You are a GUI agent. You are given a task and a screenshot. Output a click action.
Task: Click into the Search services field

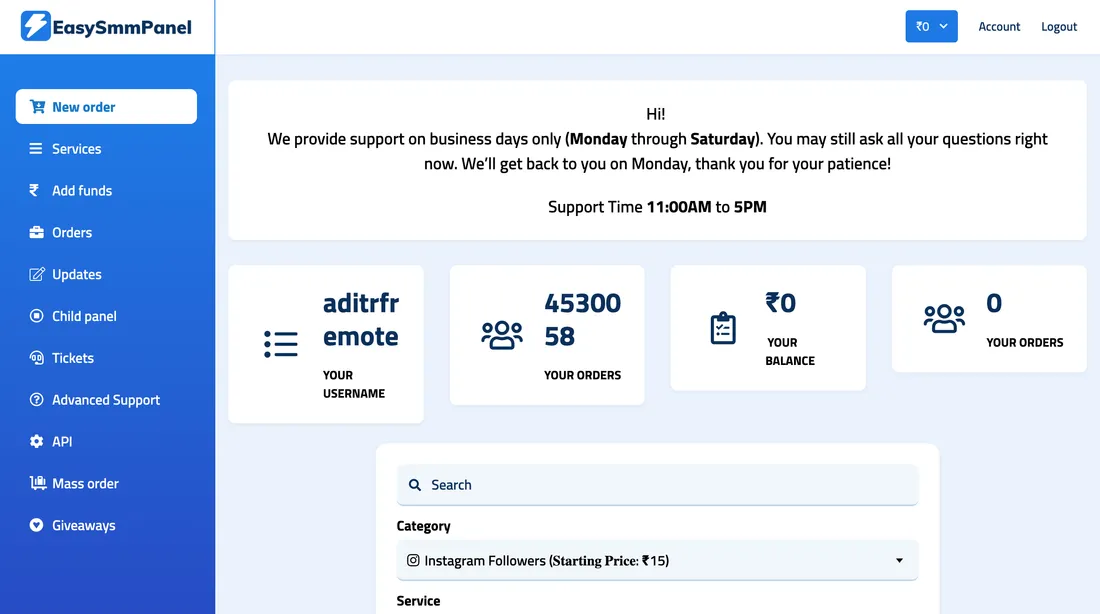click(657, 484)
